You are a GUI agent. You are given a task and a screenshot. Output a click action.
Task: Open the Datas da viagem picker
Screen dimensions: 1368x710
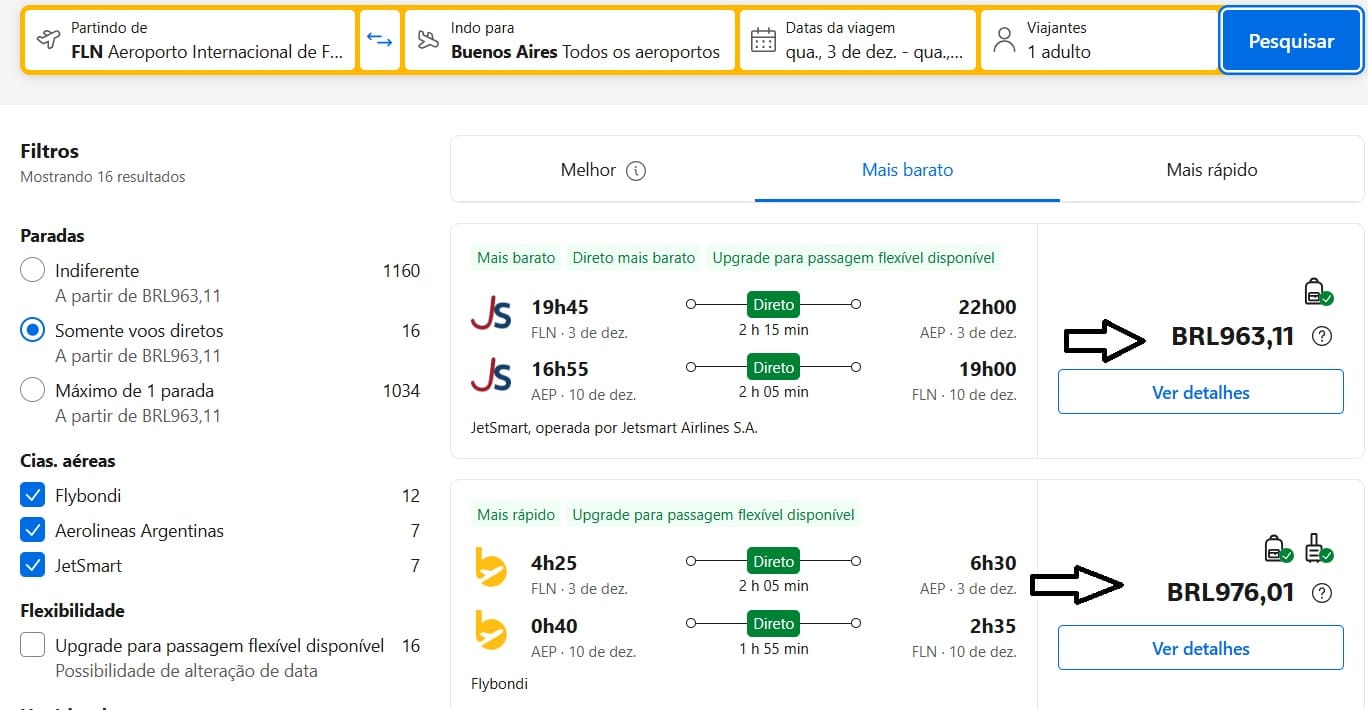[x=857, y=41]
